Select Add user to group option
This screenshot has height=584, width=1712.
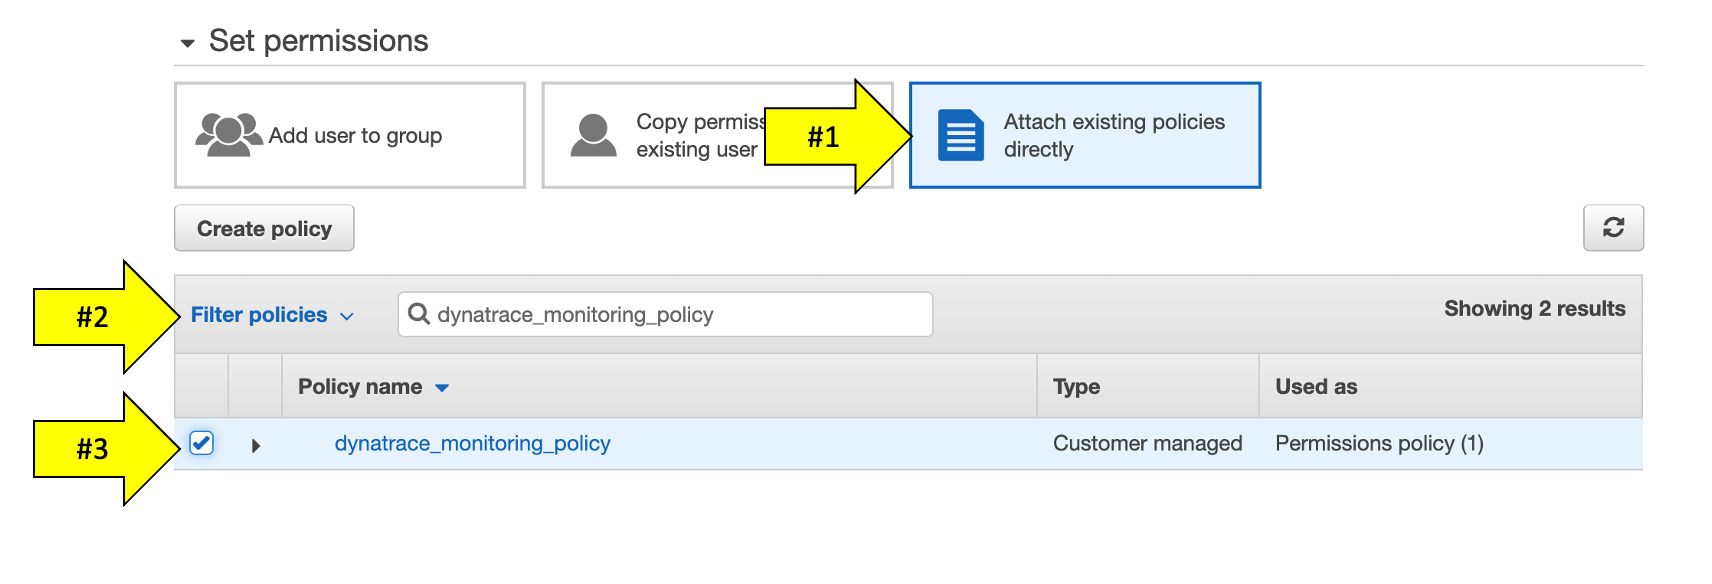click(350, 135)
